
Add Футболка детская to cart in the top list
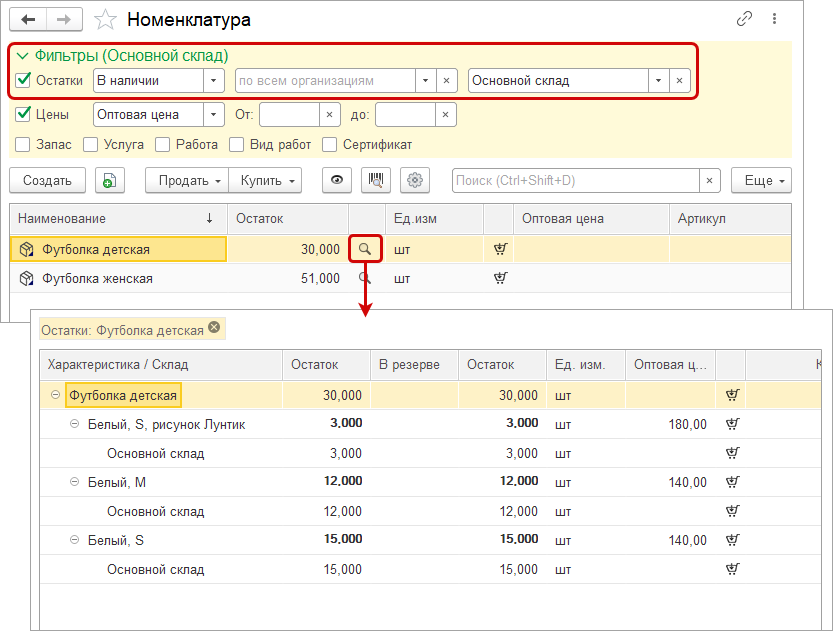[500, 249]
